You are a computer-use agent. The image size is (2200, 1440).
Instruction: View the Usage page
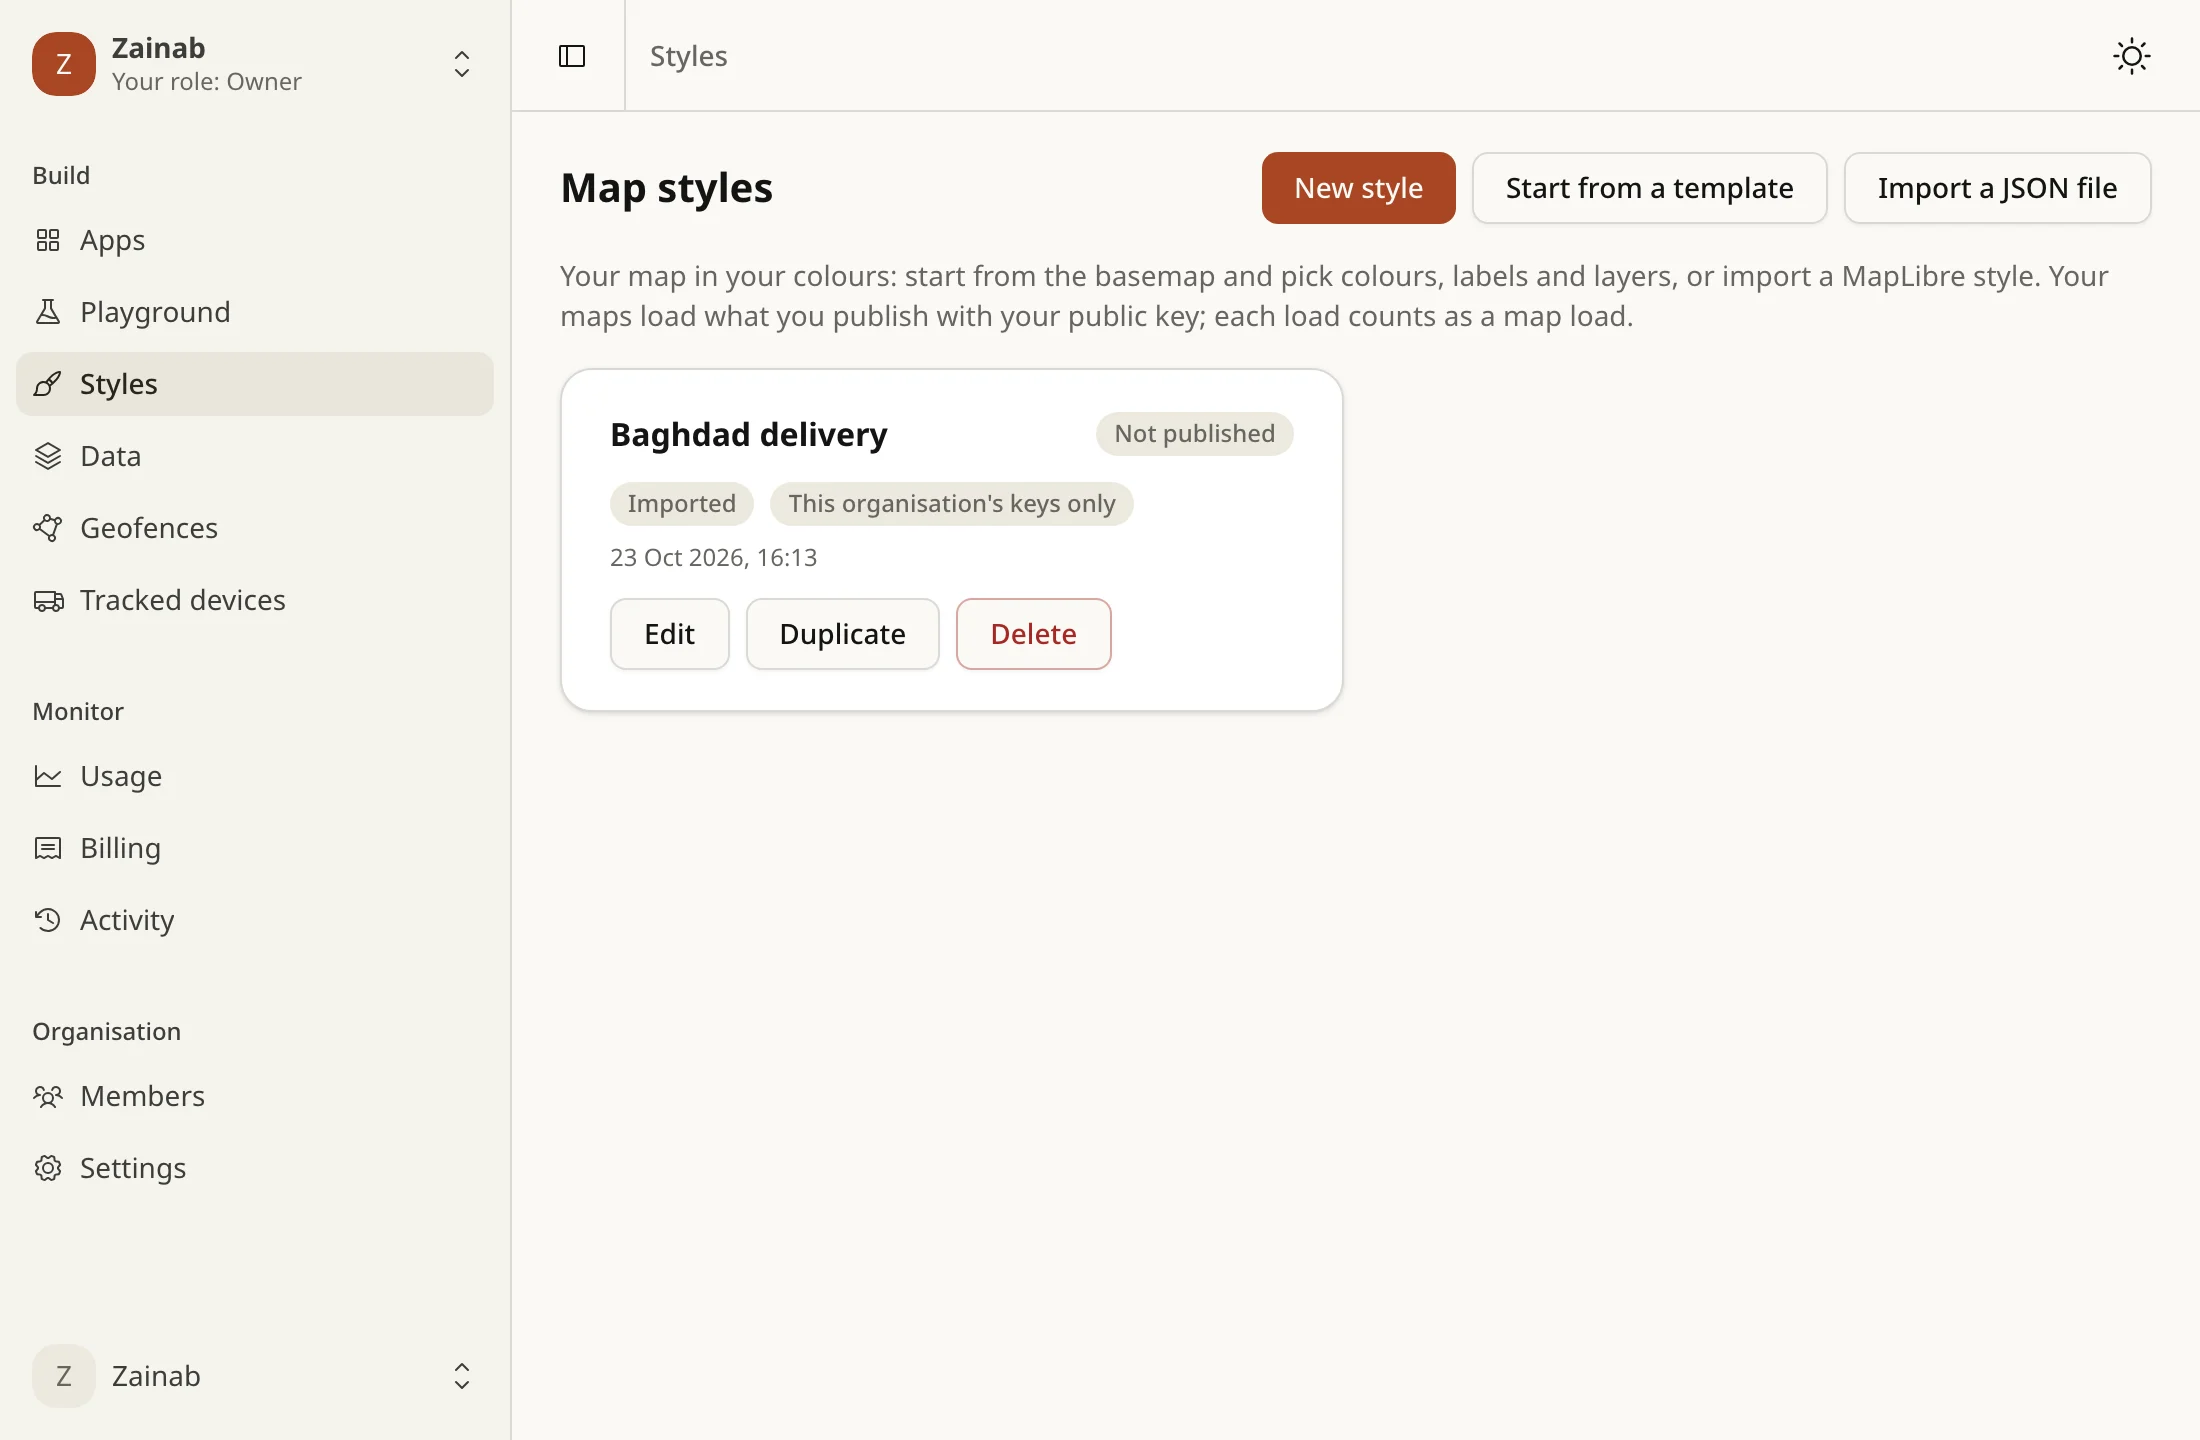[x=255, y=776]
